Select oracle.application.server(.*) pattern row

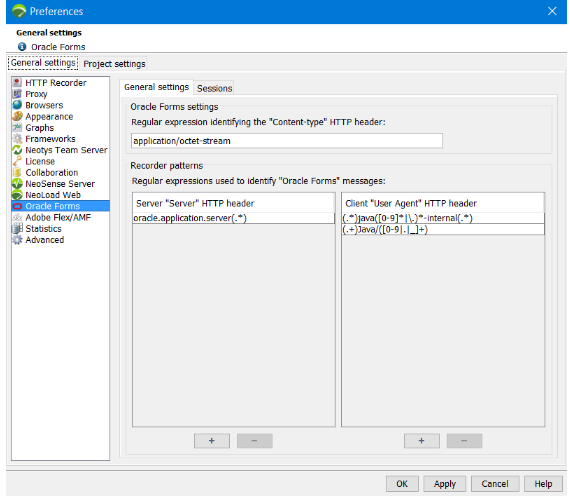click(x=233, y=218)
